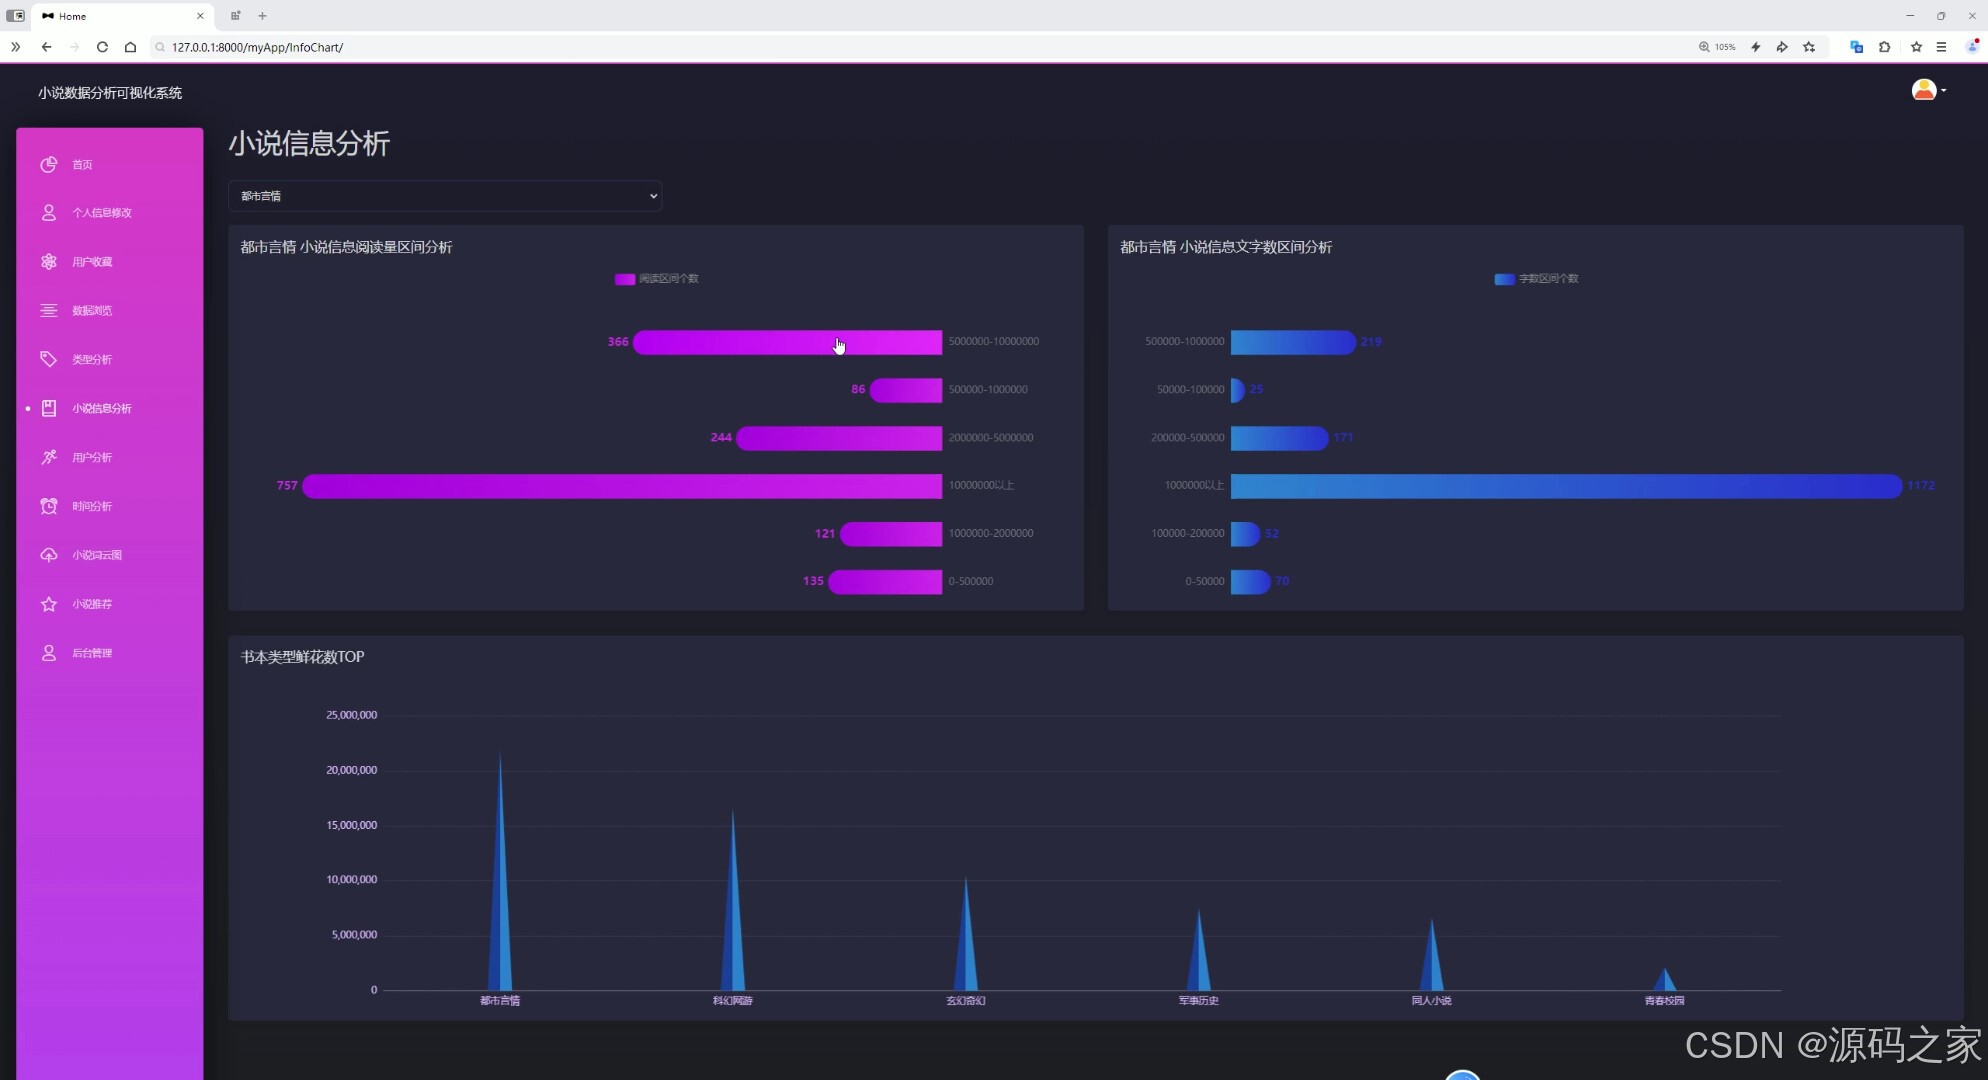Screen dimensions: 1988x1080
Task: Toggle the 字数区间个数 legend series
Action: [x=1536, y=279]
